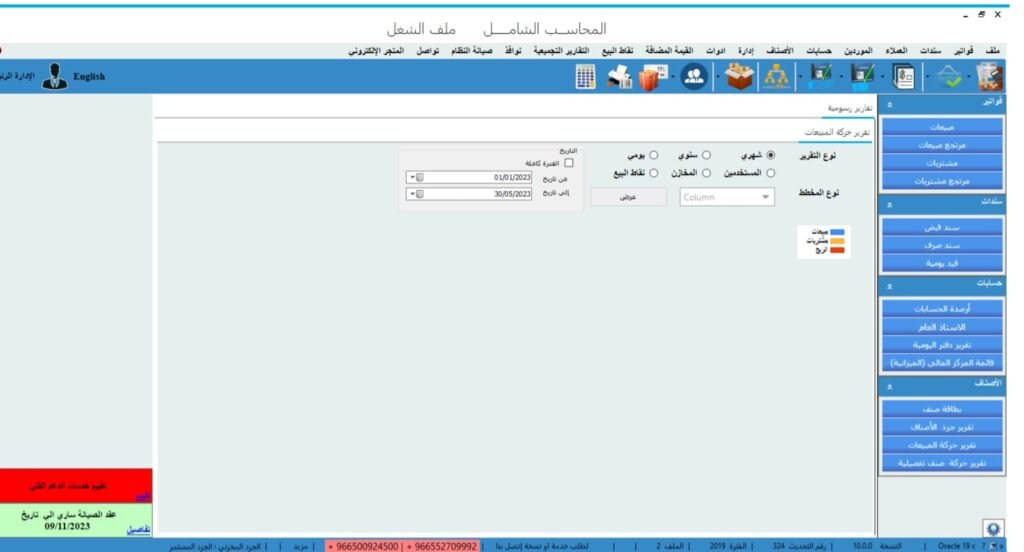Open الاستاذ العام general ledger

click(x=942, y=327)
